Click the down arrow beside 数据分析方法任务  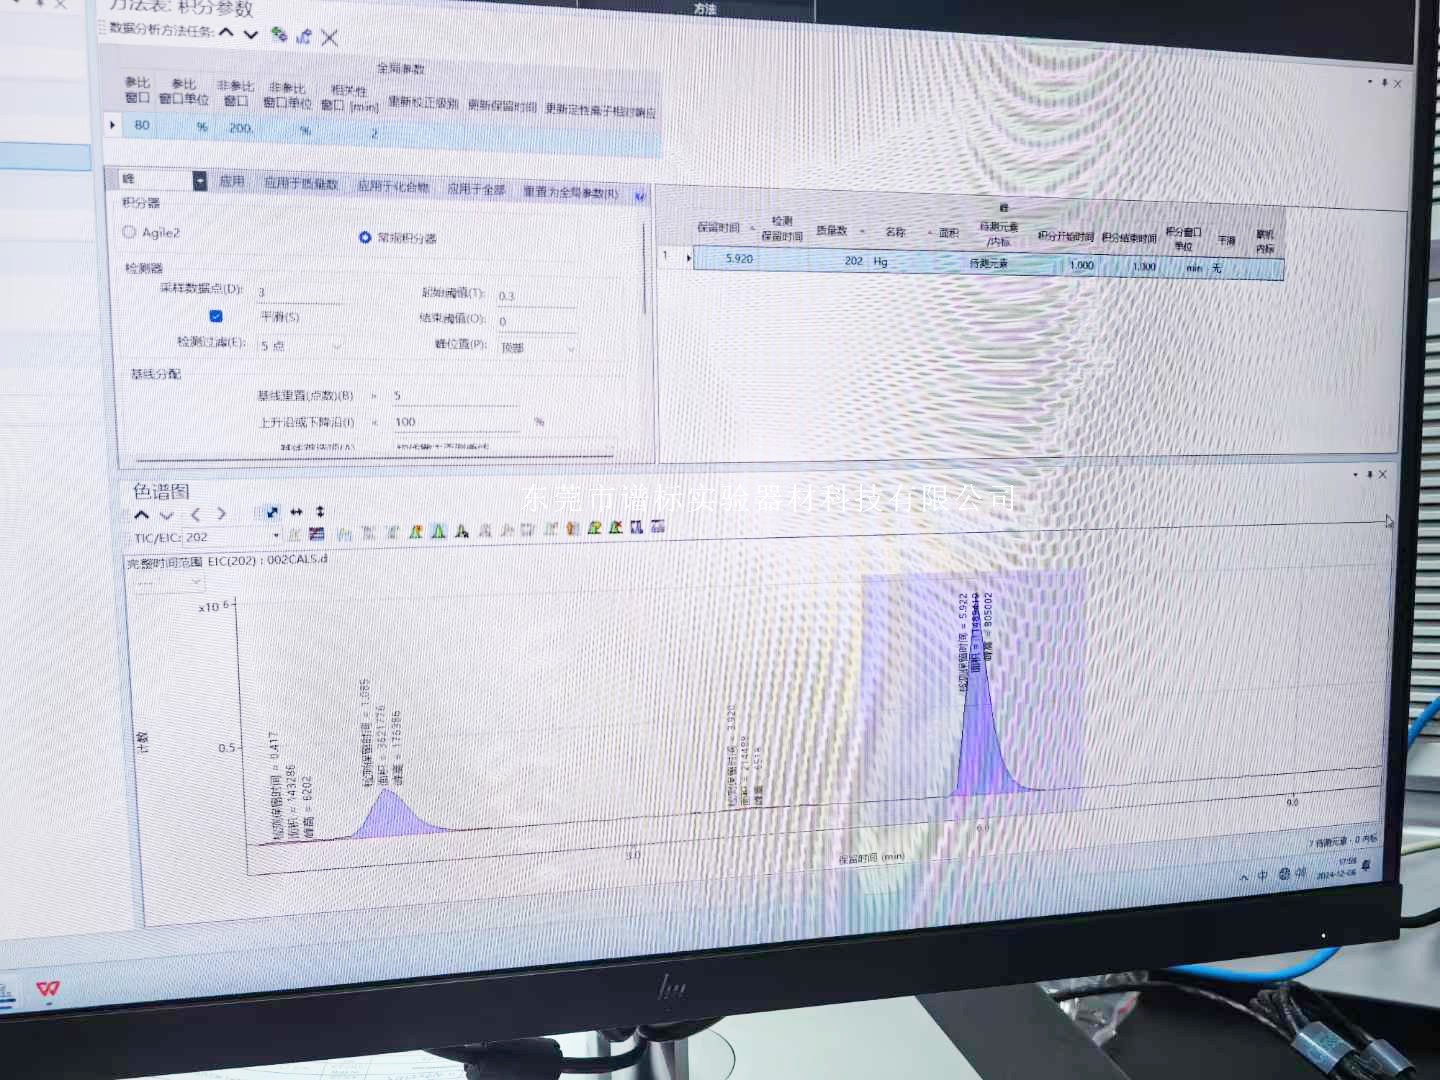[x=251, y=34]
